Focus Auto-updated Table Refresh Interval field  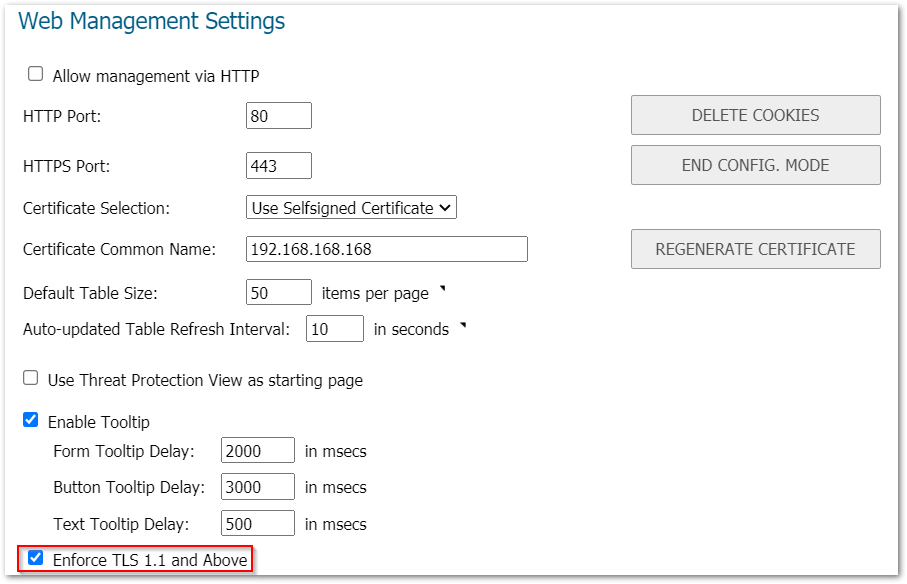point(334,329)
